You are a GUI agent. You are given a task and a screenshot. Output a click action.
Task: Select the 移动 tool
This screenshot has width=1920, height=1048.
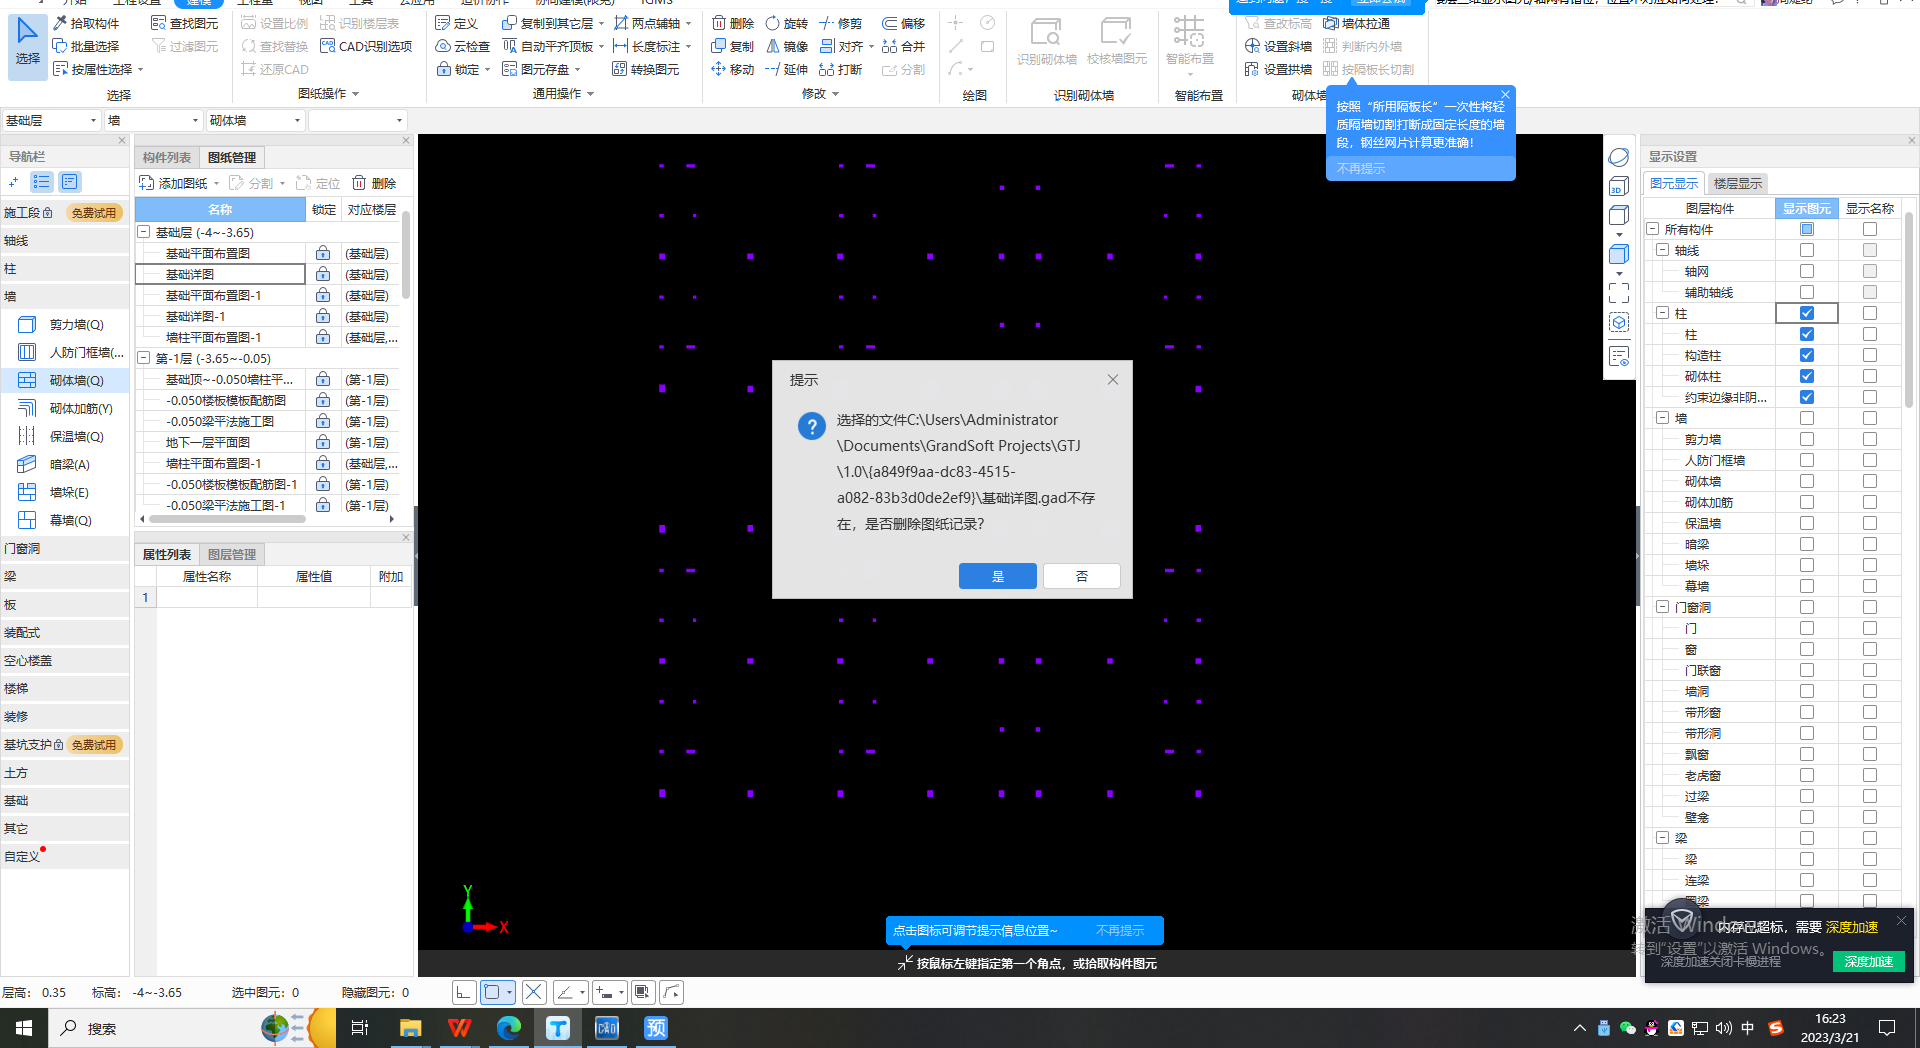coord(732,69)
